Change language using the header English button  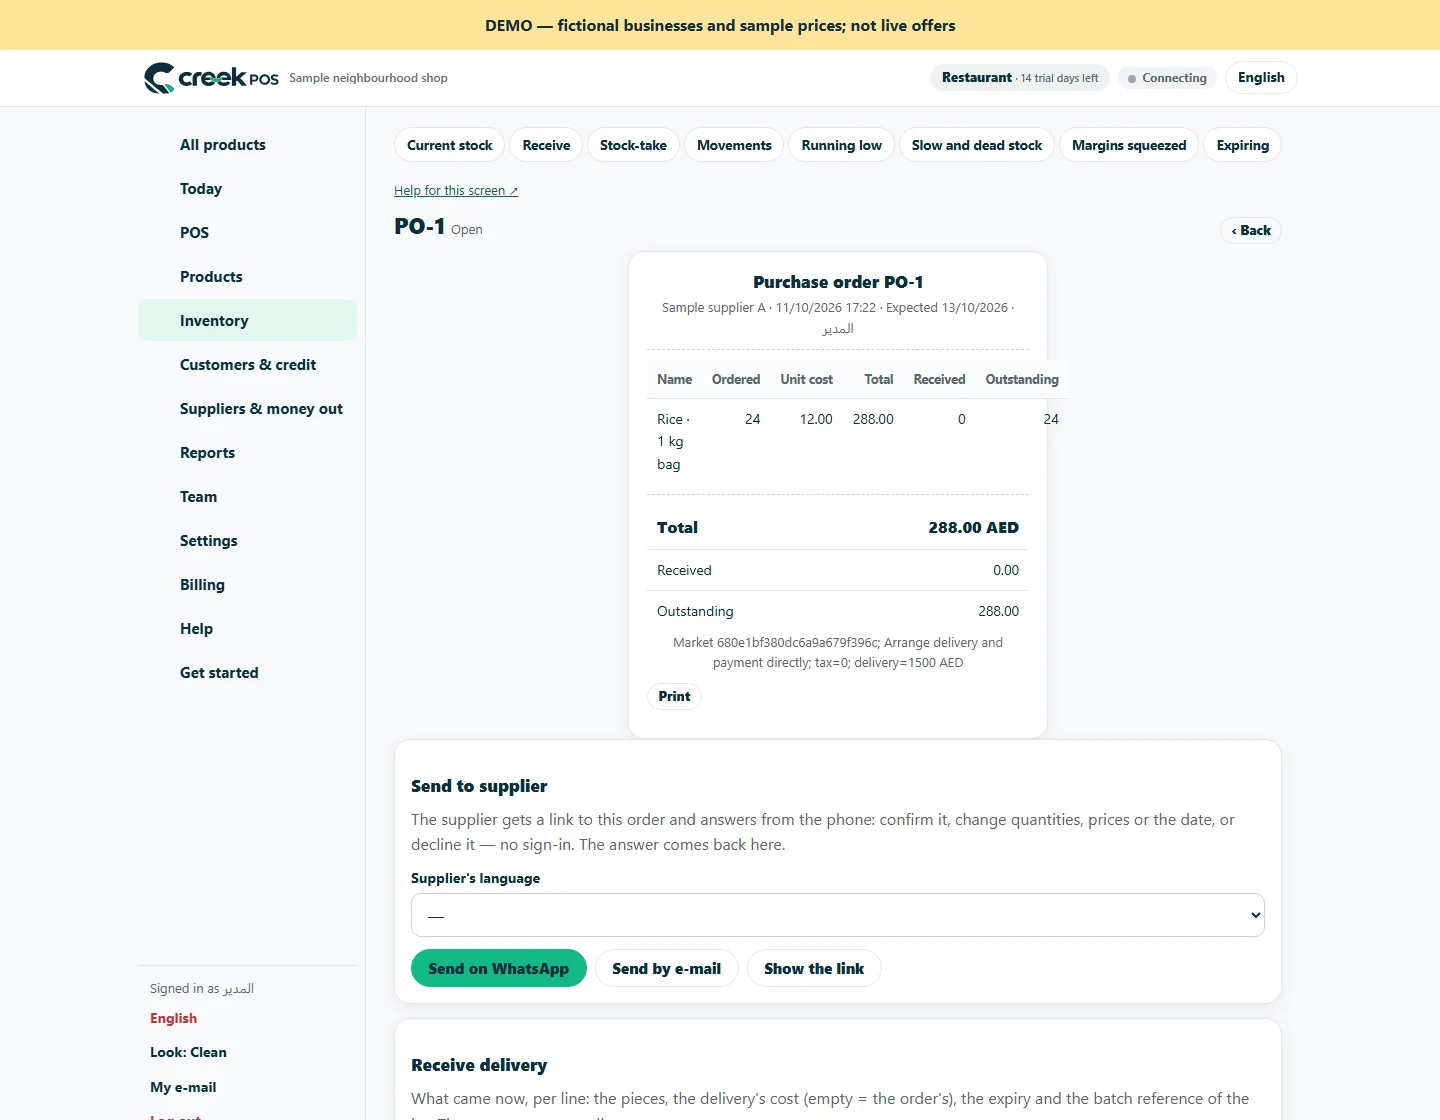point(1261,78)
